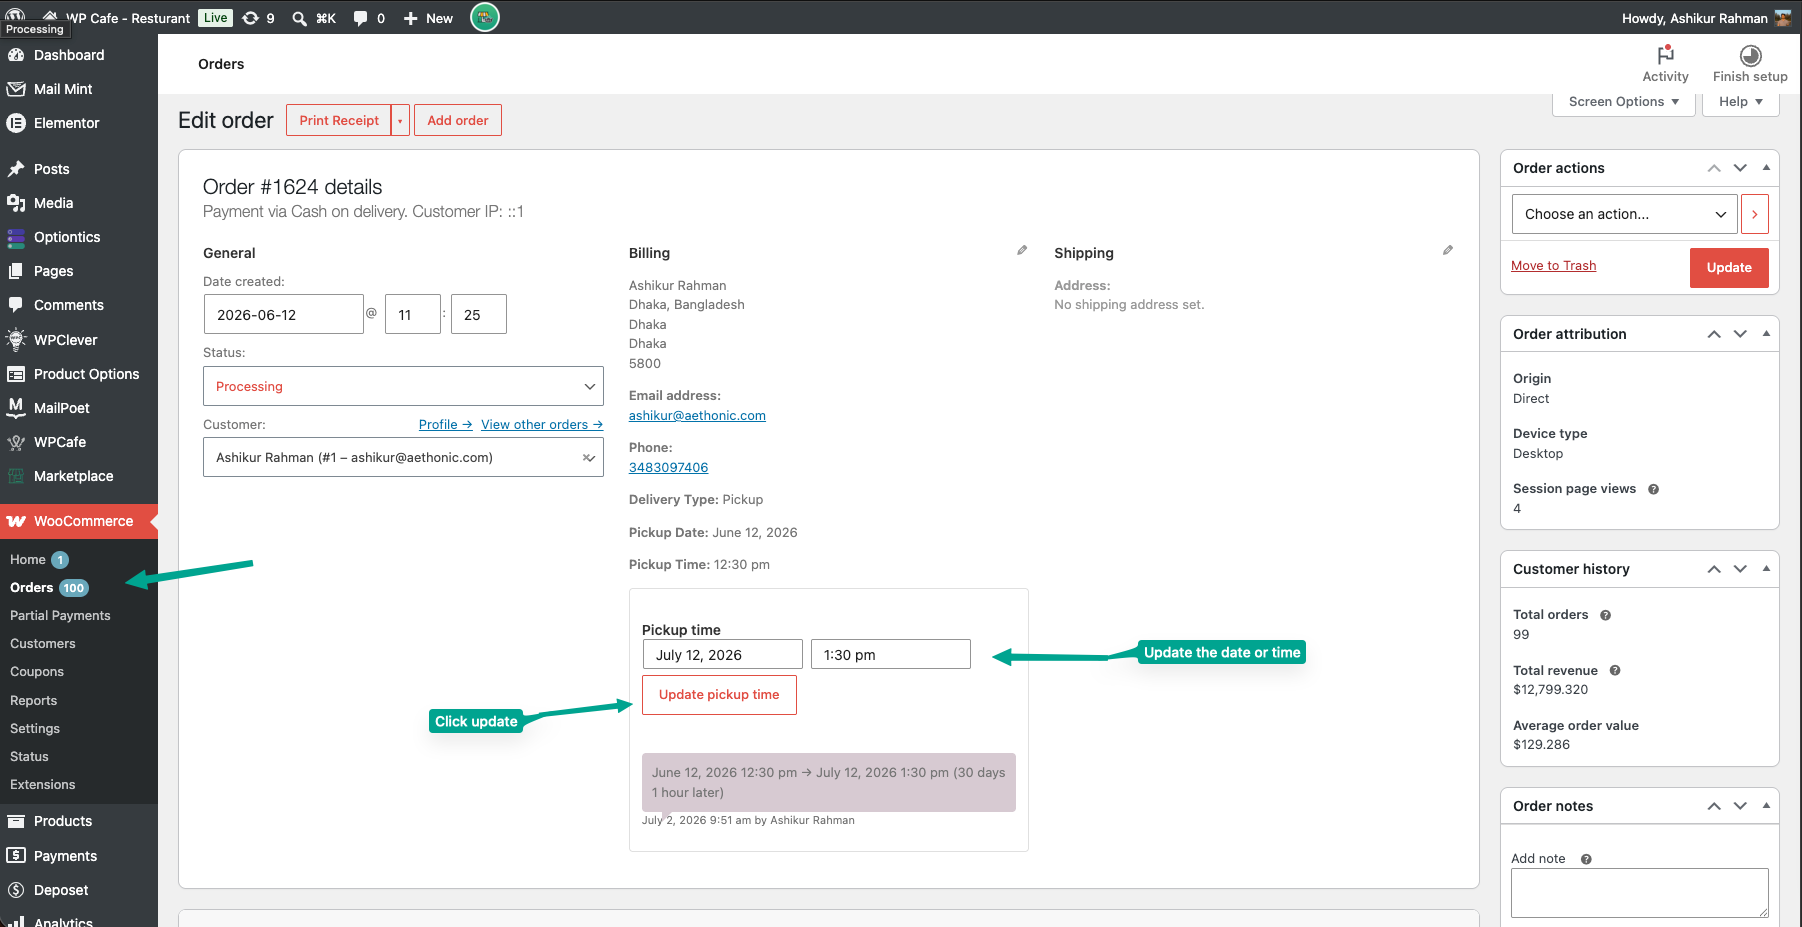Image resolution: width=1802 pixels, height=927 pixels.
Task: Click the WooCommerce logo icon
Action: (16, 521)
